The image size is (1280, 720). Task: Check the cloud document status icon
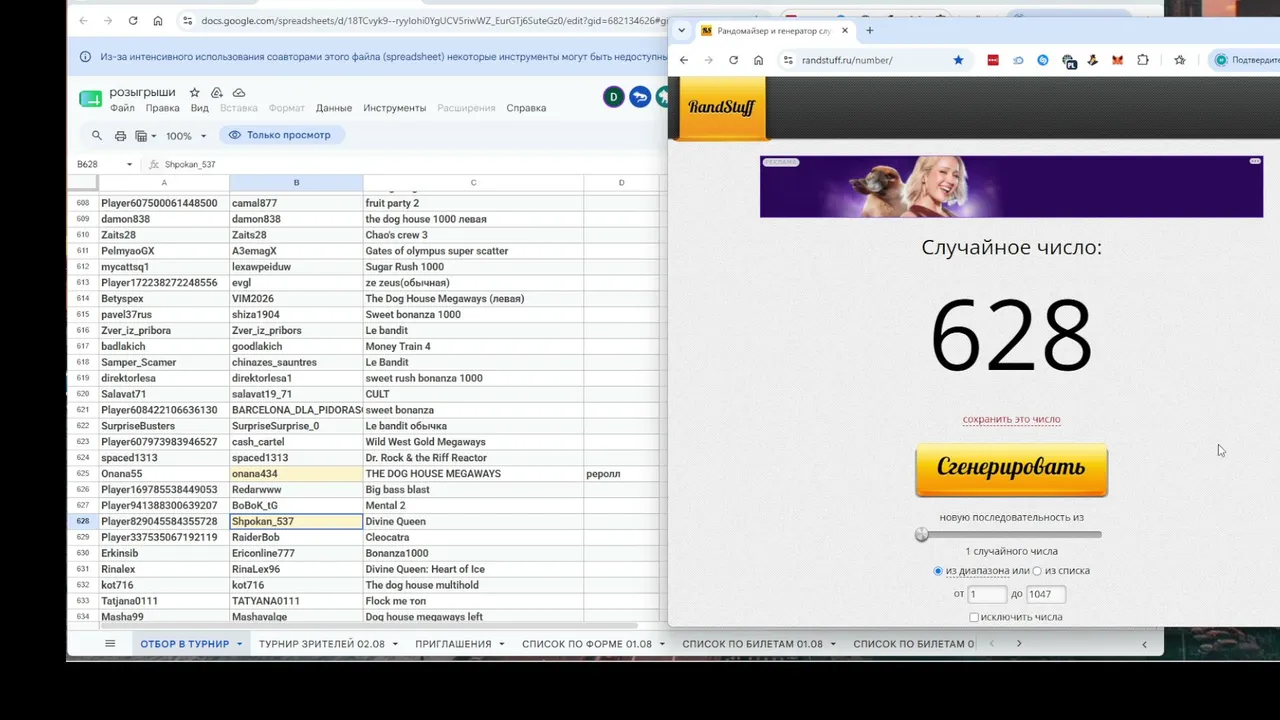tap(239, 92)
